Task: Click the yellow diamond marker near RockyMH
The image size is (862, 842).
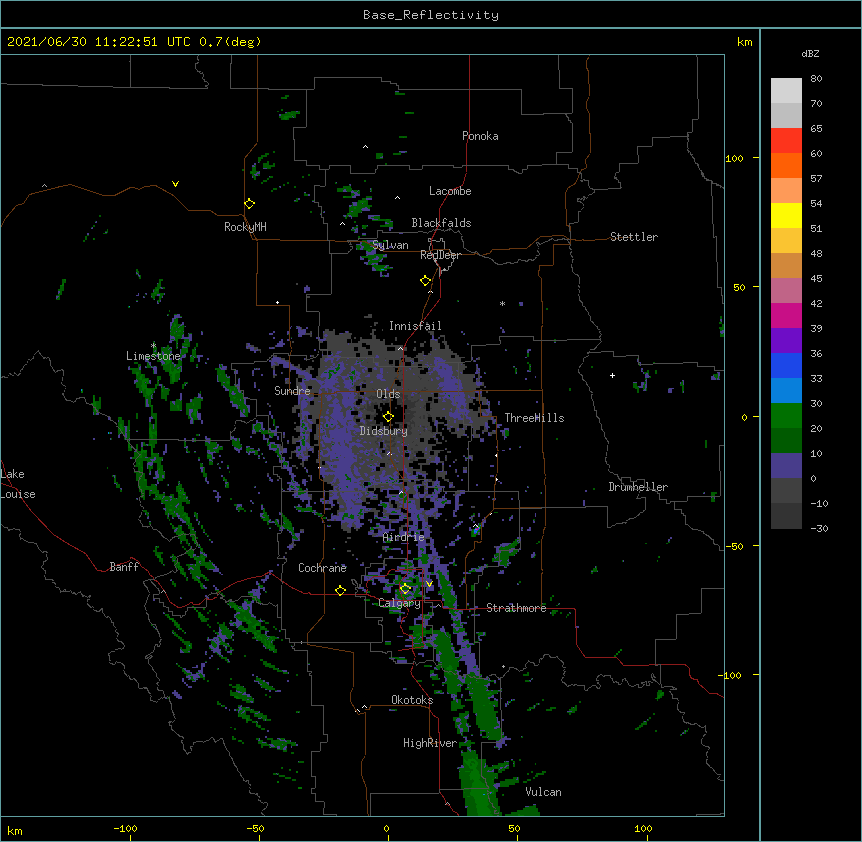Action: 249,204
